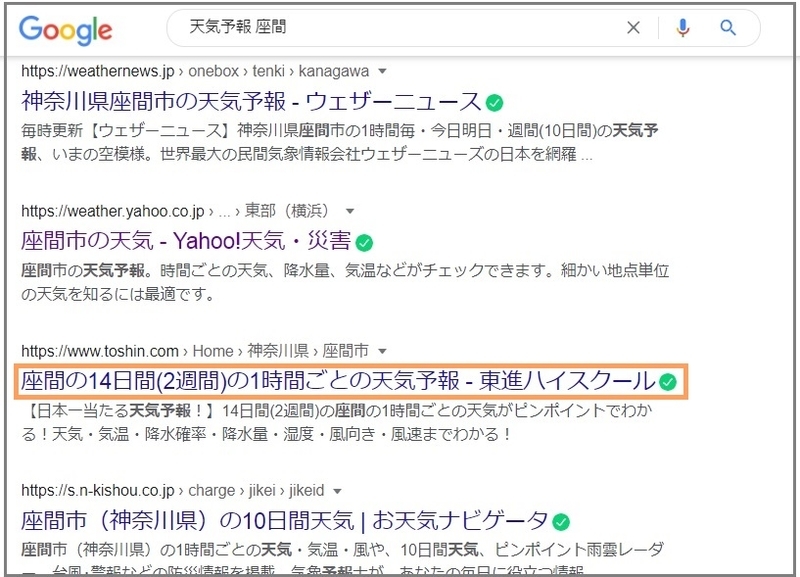Expand the dropdown arrow after weathernews.jp URL
This screenshot has height=577, width=800.
click(x=382, y=71)
